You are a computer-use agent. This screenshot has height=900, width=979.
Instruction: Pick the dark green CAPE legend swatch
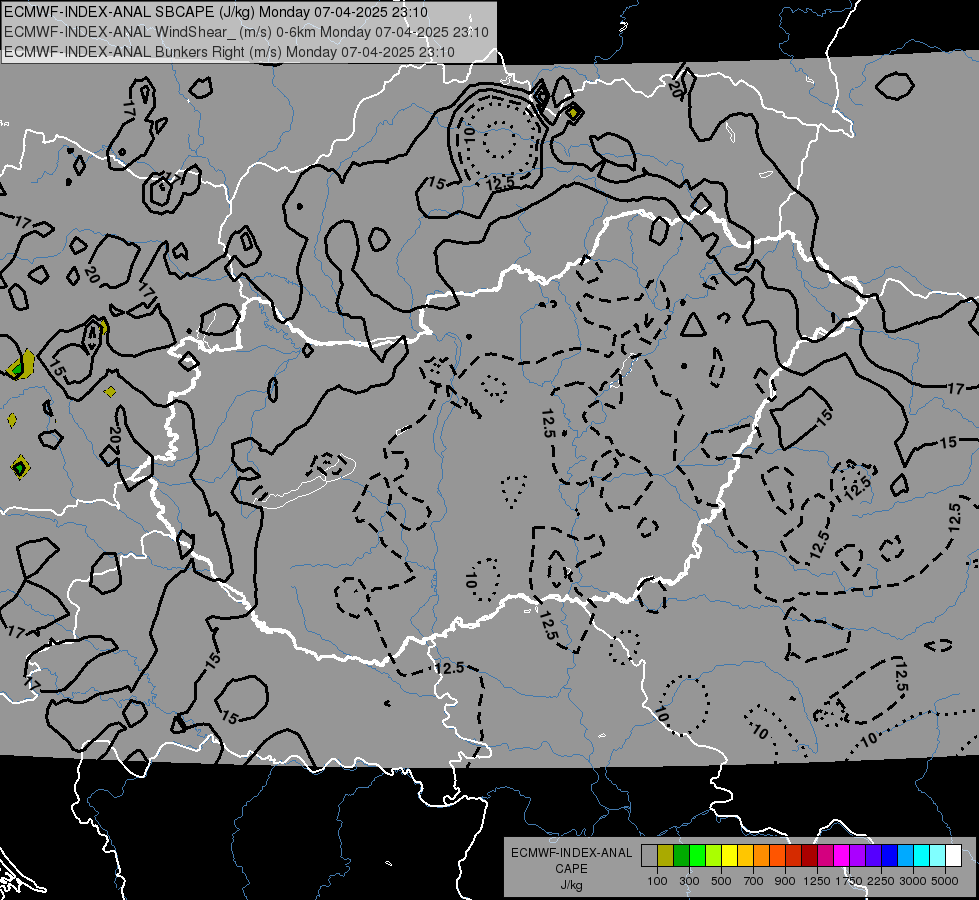[x=681, y=856]
